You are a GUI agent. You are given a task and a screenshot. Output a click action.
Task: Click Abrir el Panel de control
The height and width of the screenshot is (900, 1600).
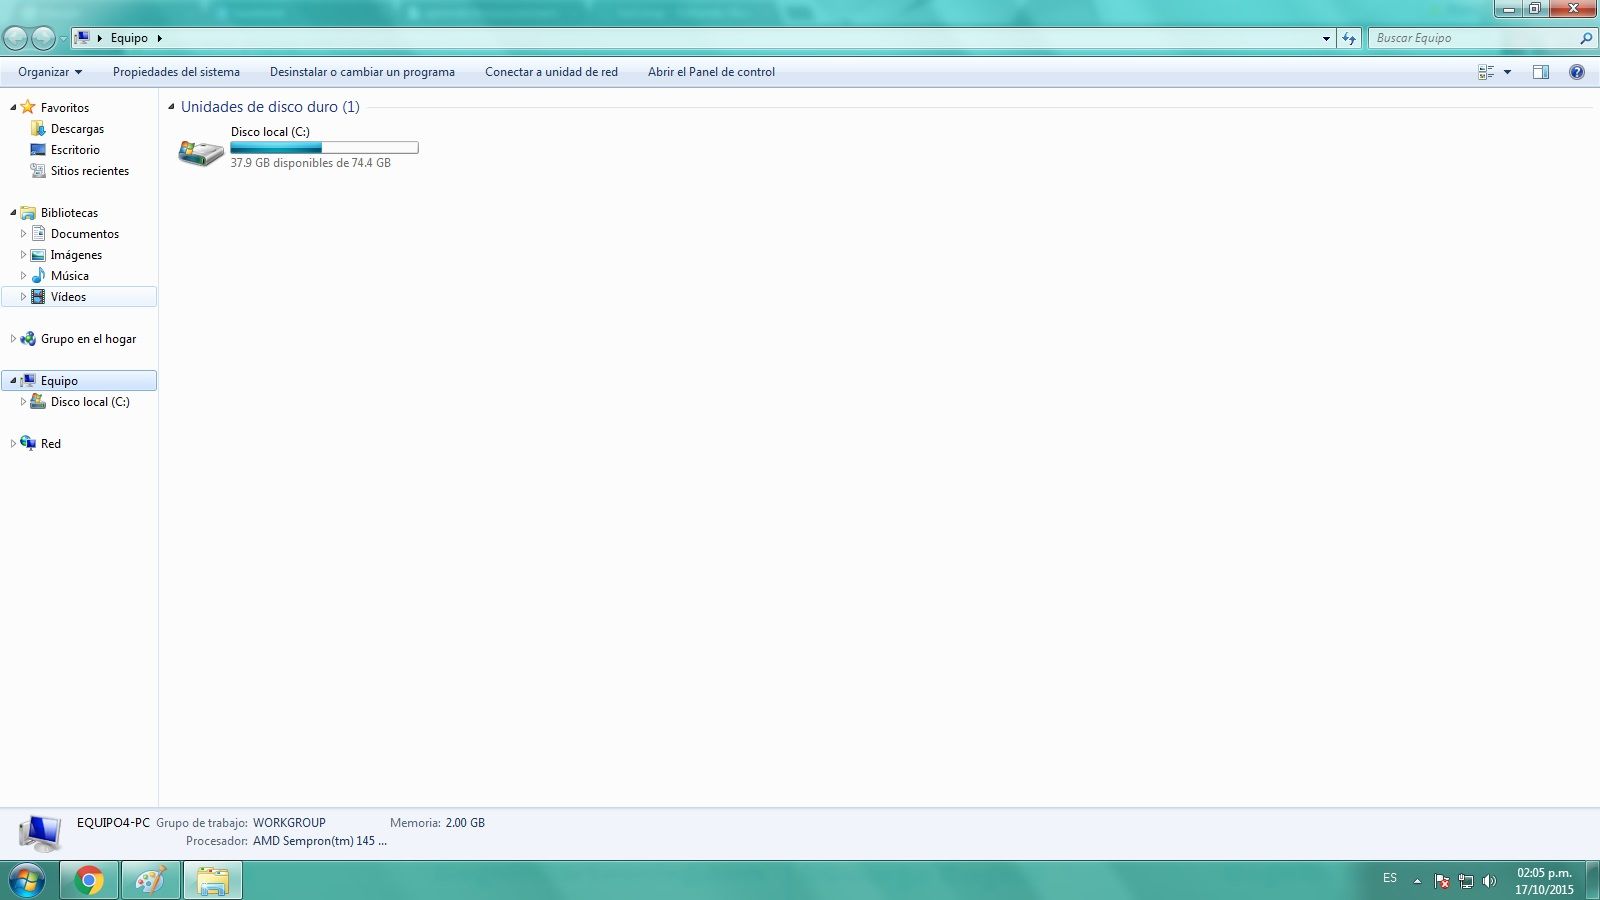click(x=711, y=72)
